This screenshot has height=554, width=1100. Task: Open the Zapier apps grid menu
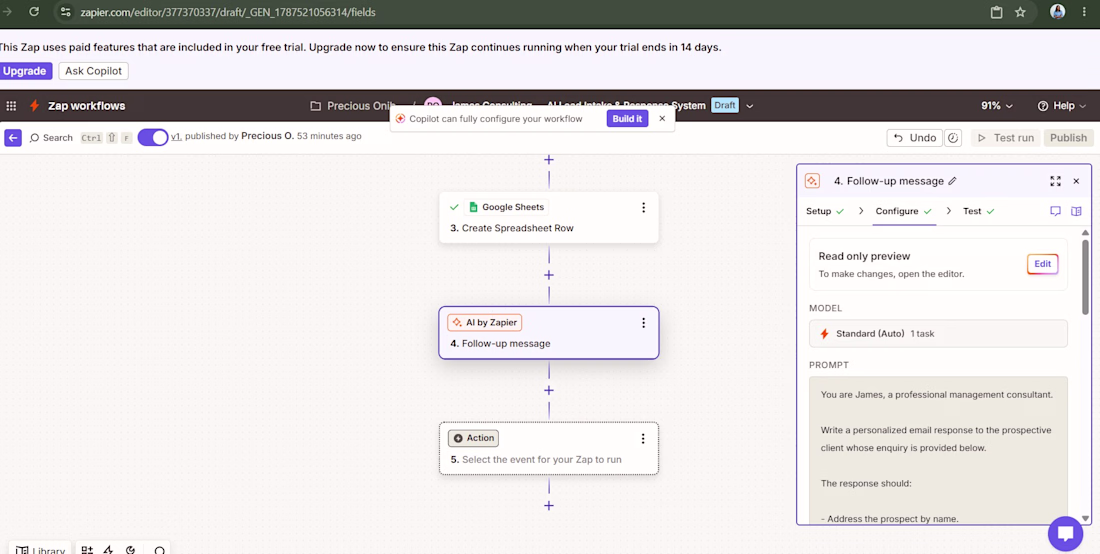coord(11,106)
